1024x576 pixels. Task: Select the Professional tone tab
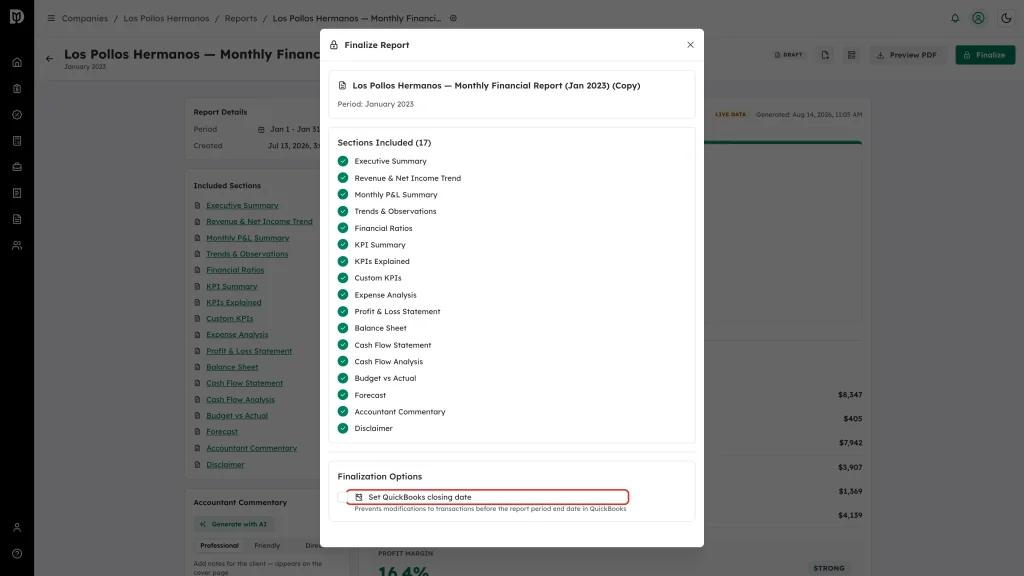tap(219, 545)
